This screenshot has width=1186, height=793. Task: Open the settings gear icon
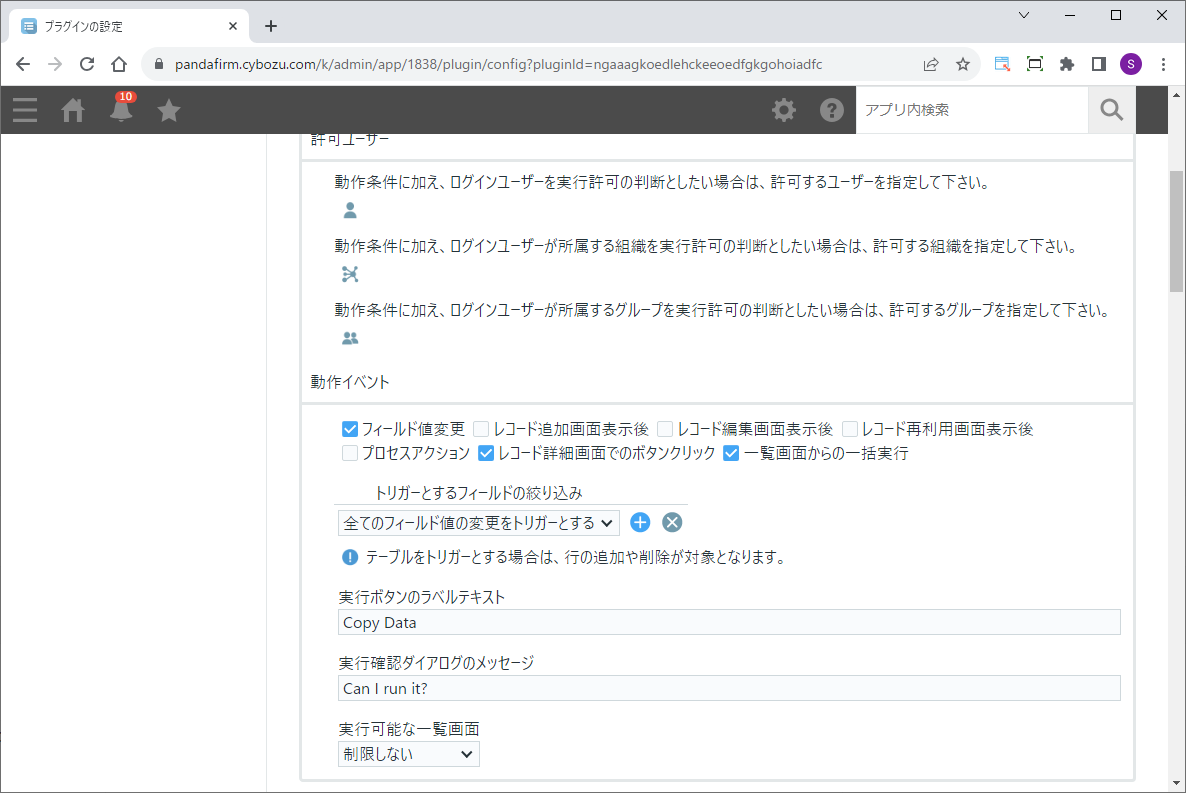pos(784,110)
